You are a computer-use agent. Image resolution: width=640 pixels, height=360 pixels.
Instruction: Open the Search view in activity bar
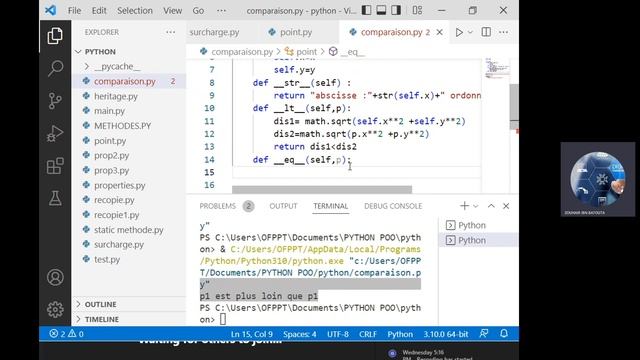55,68
